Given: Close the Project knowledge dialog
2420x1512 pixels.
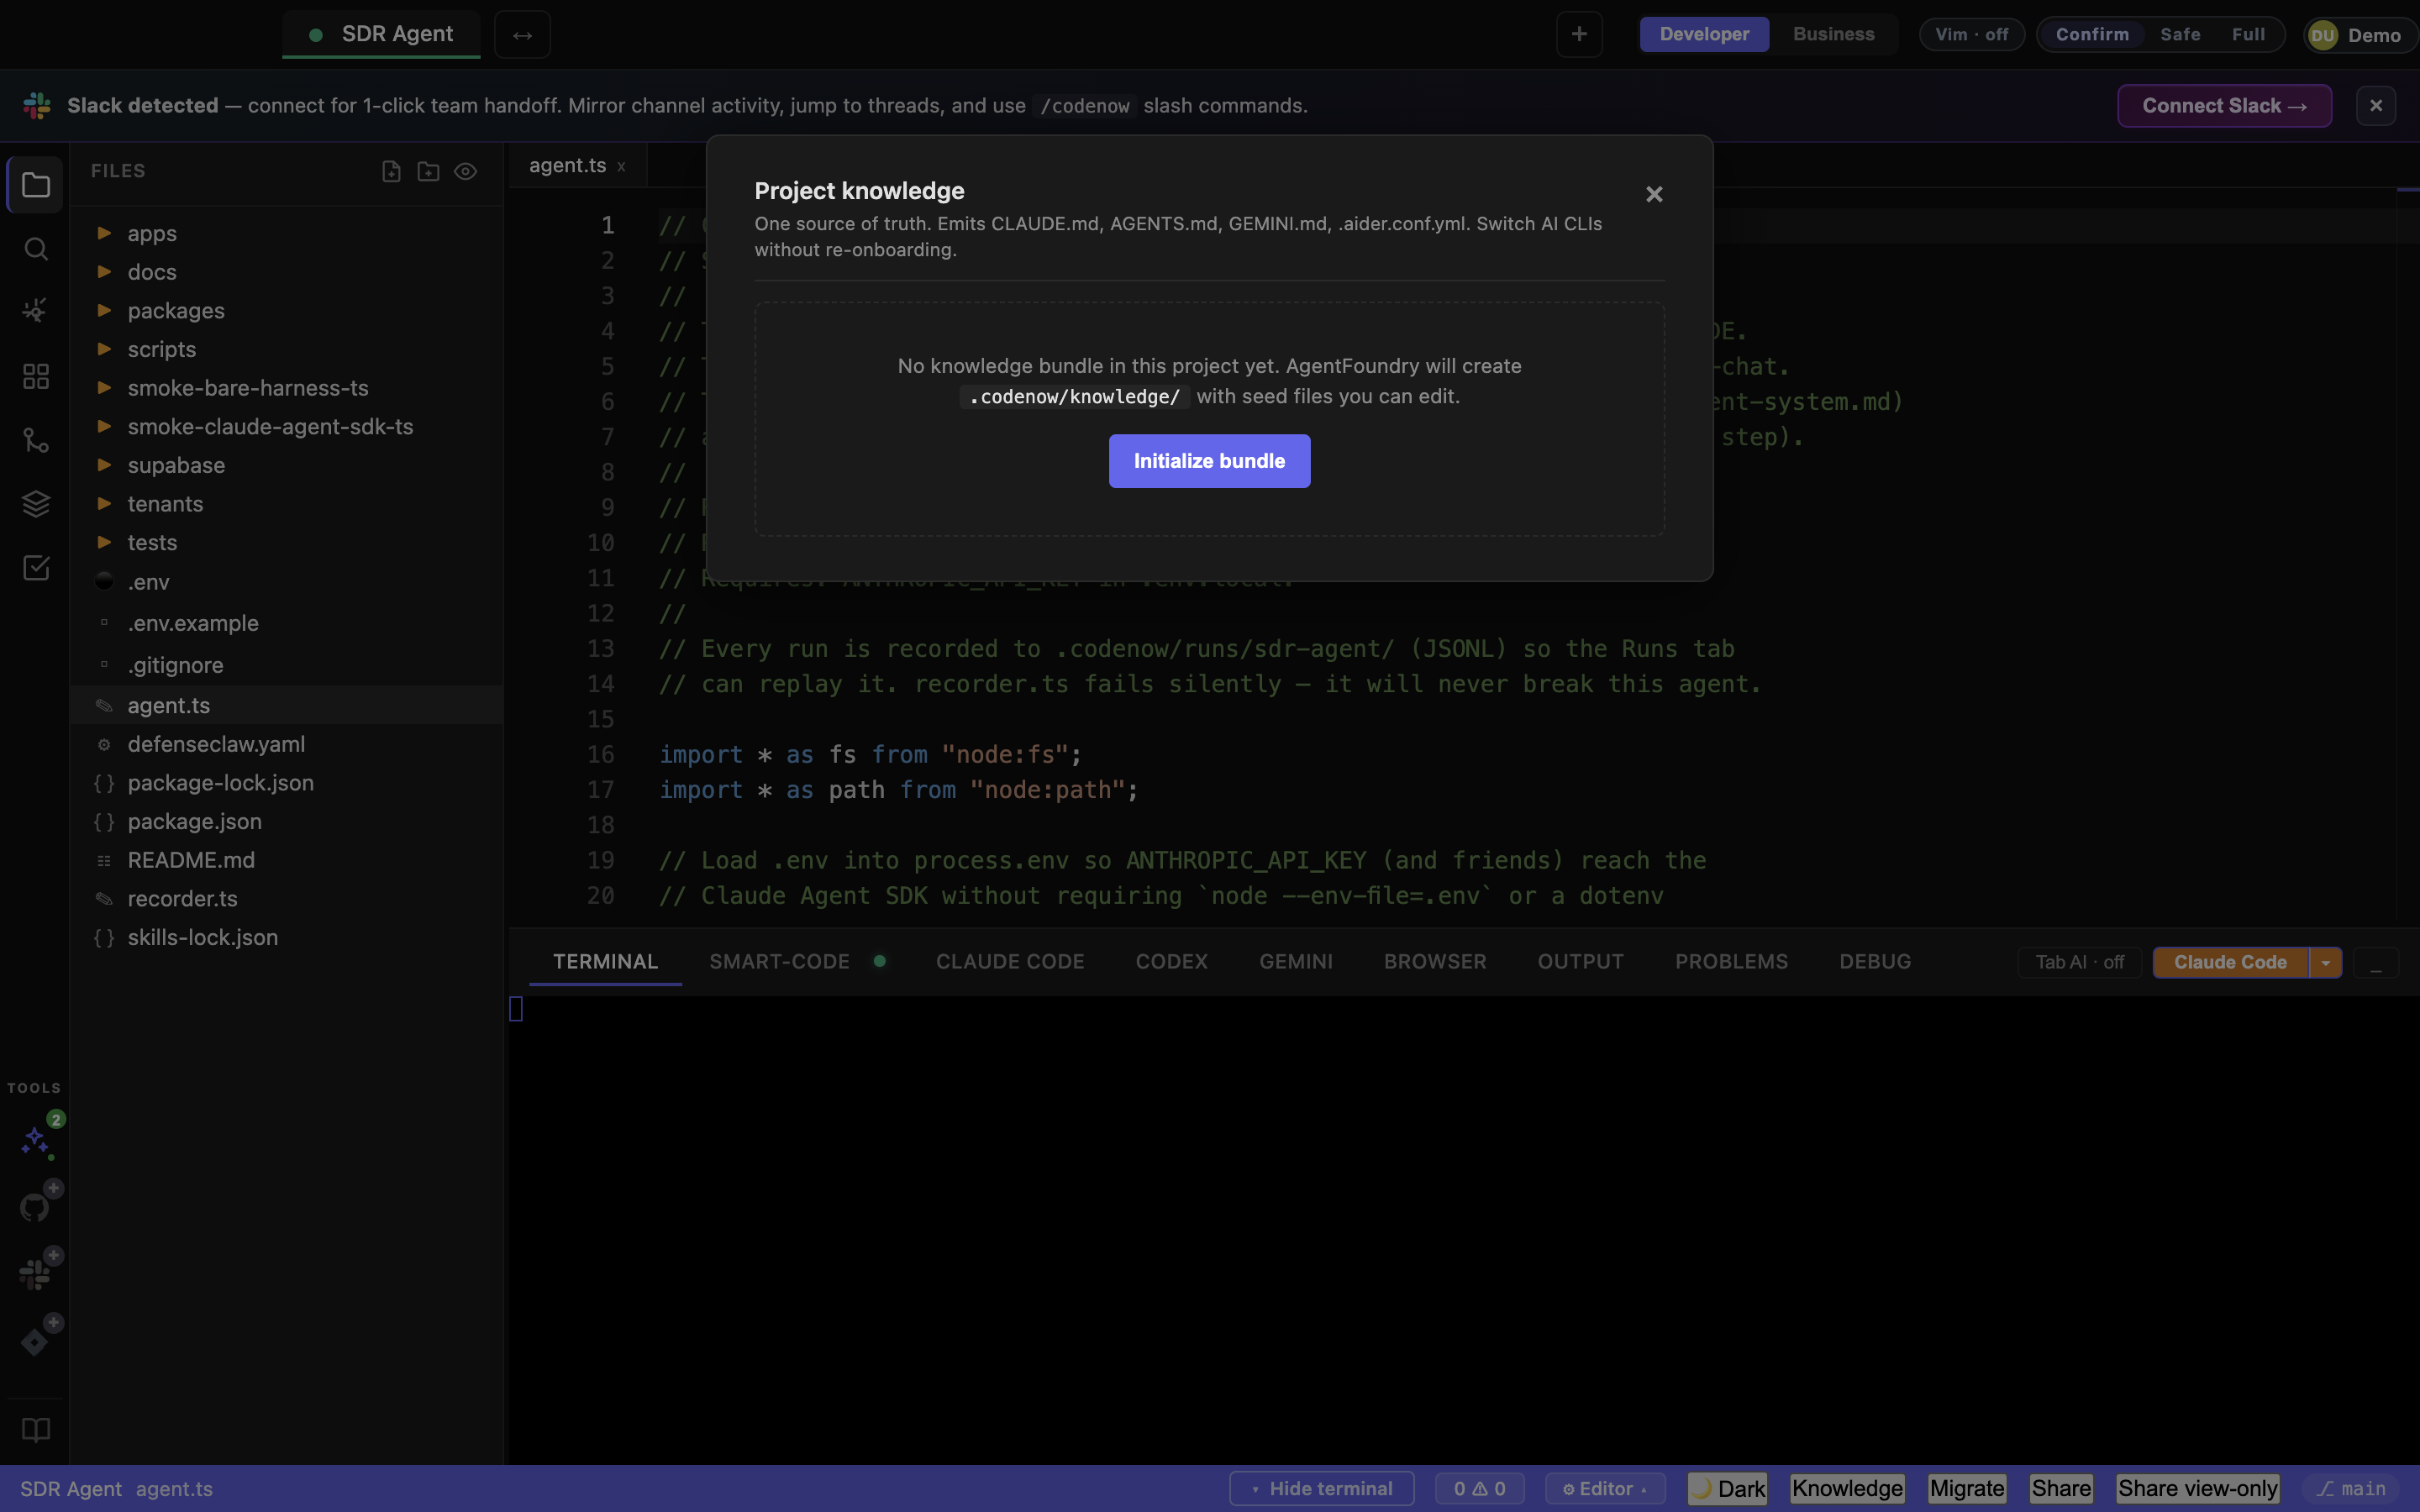Looking at the screenshot, I should pyautogui.click(x=1654, y=195).
